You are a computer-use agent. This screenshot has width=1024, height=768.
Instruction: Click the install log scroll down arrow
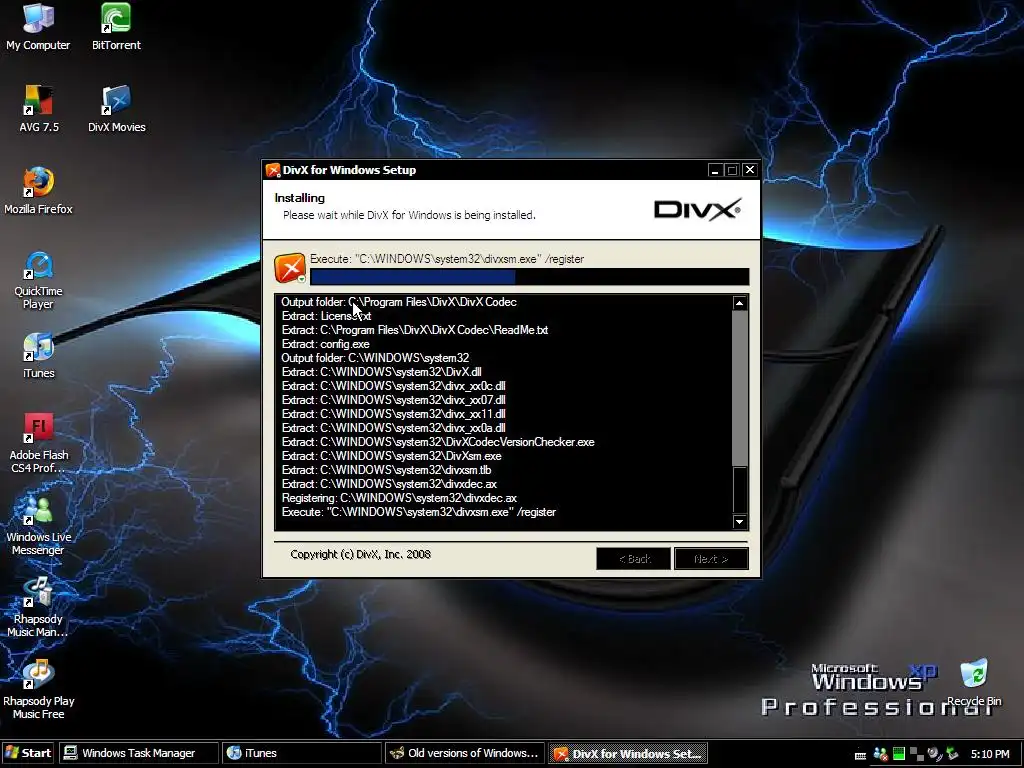point(739,521)
